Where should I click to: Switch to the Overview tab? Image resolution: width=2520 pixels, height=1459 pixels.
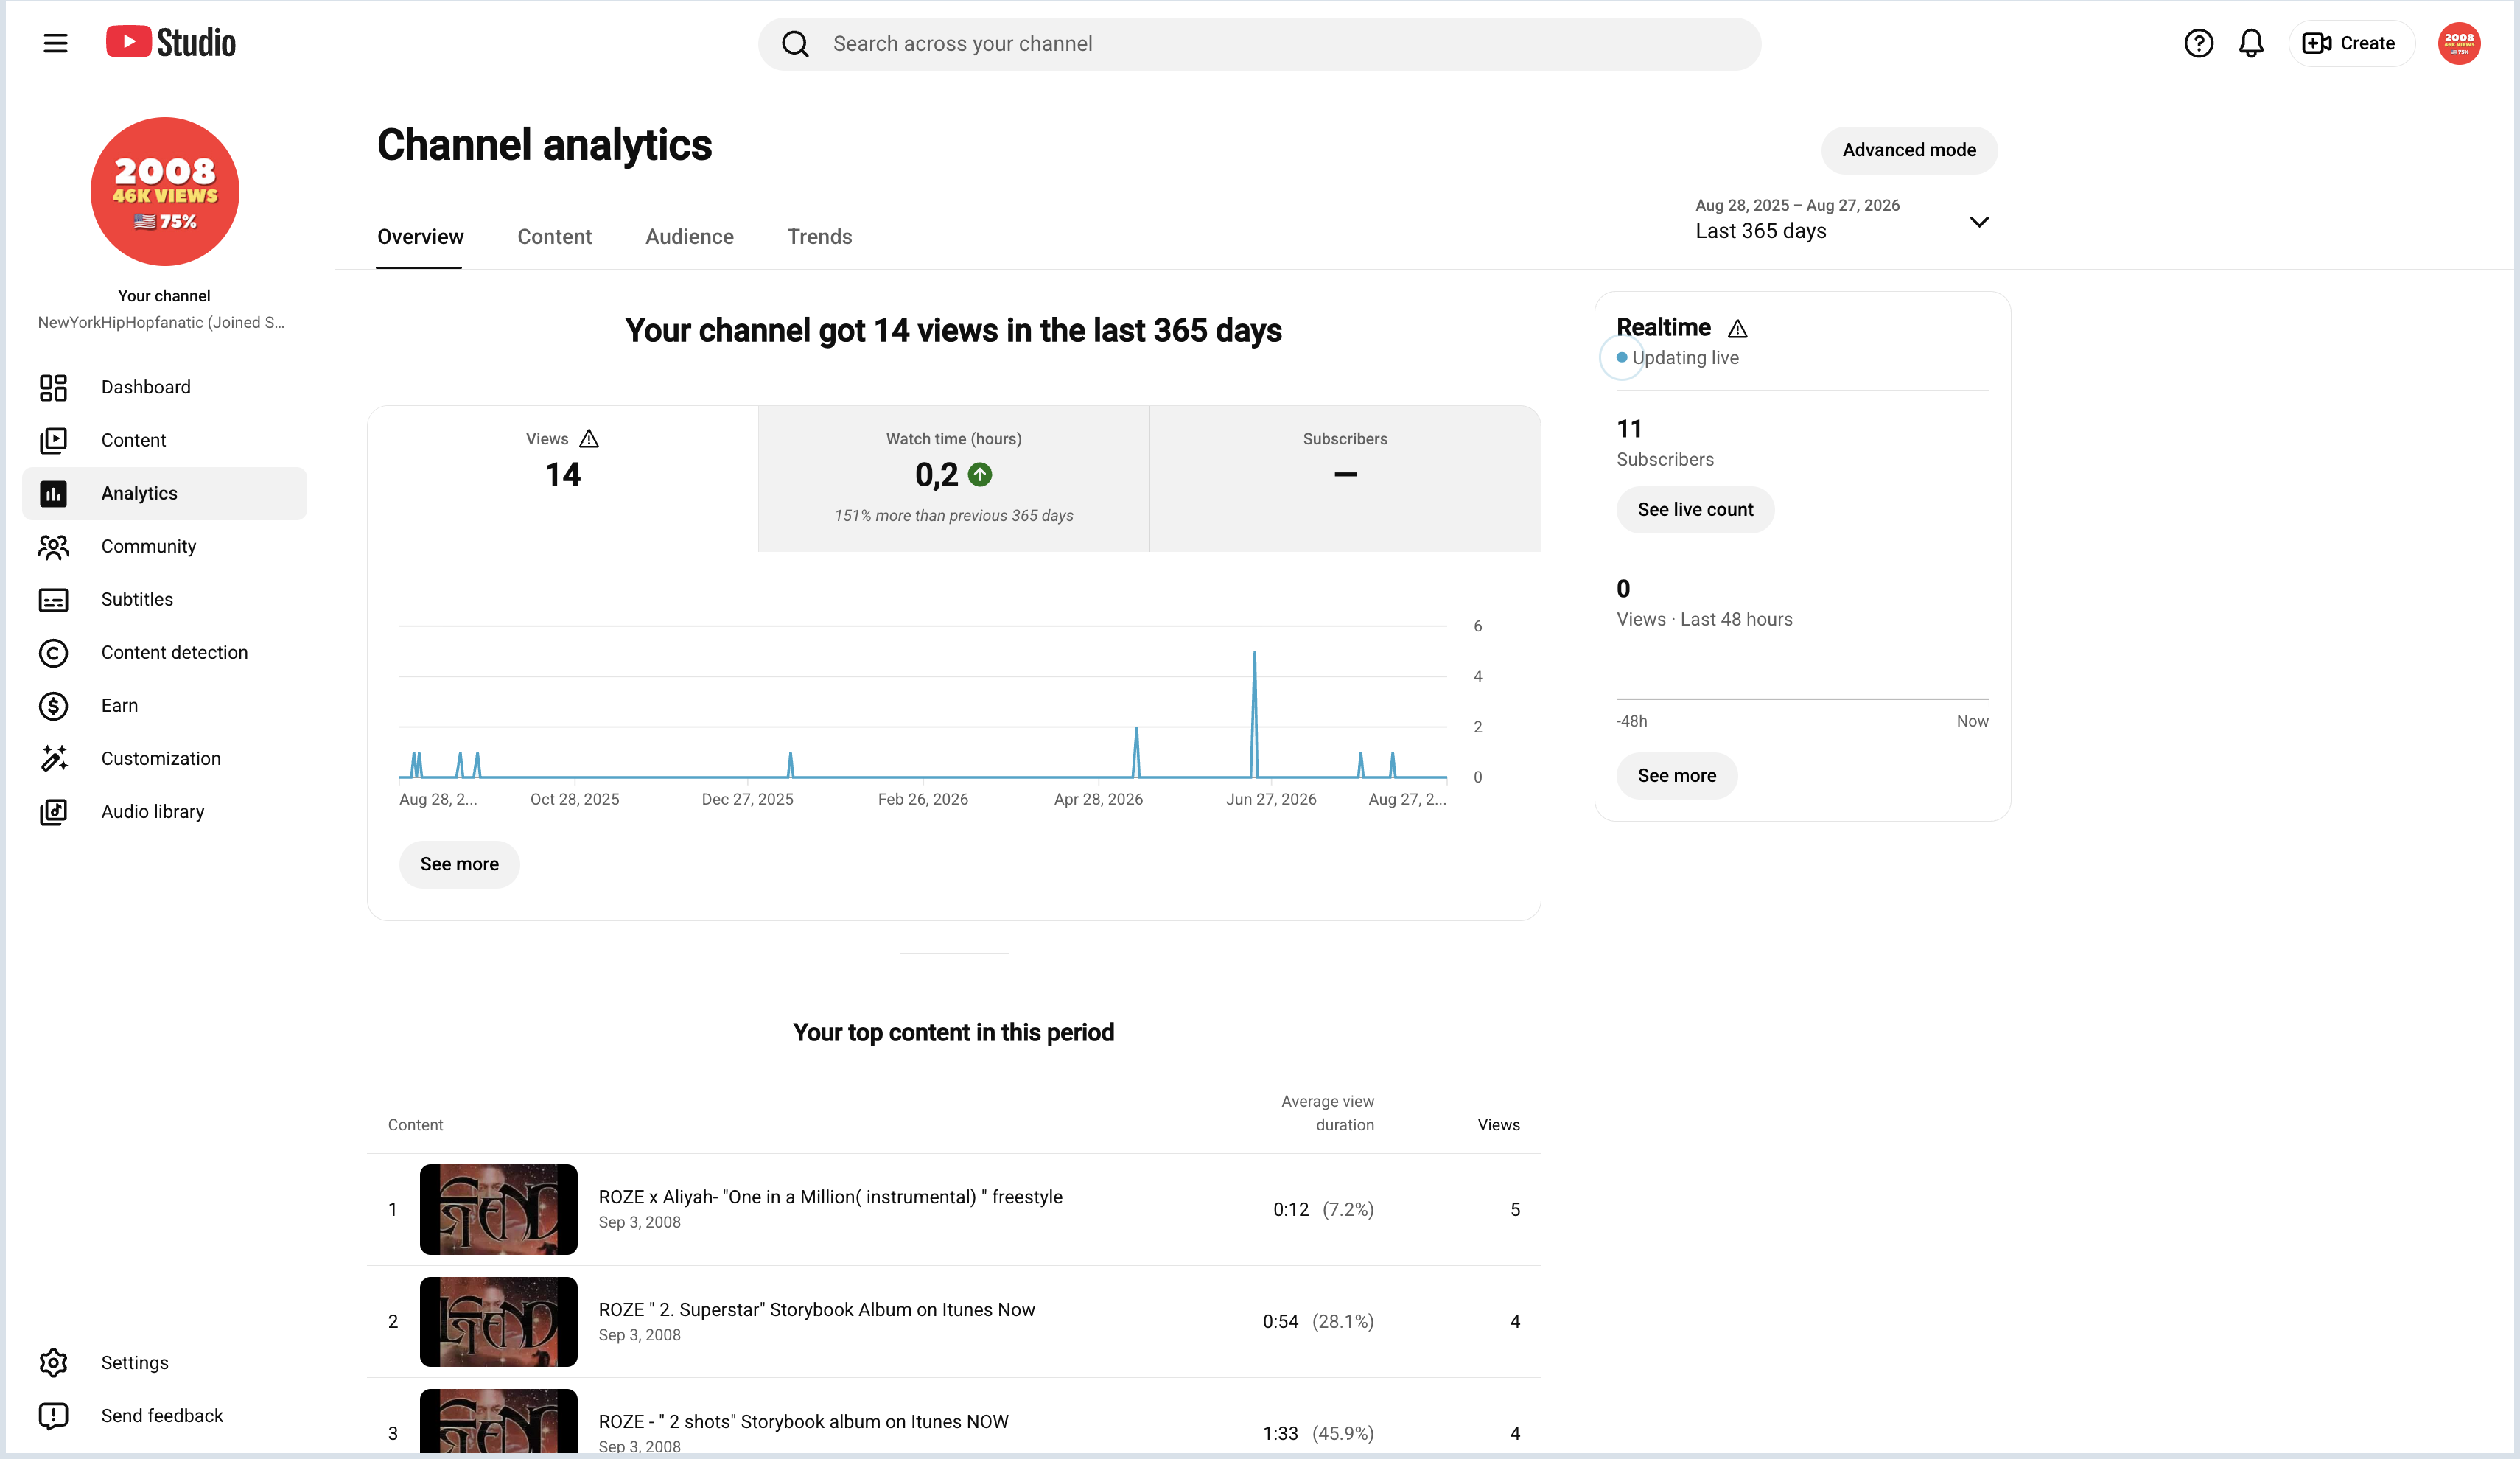pyautogui.click(x=420, y=237)
